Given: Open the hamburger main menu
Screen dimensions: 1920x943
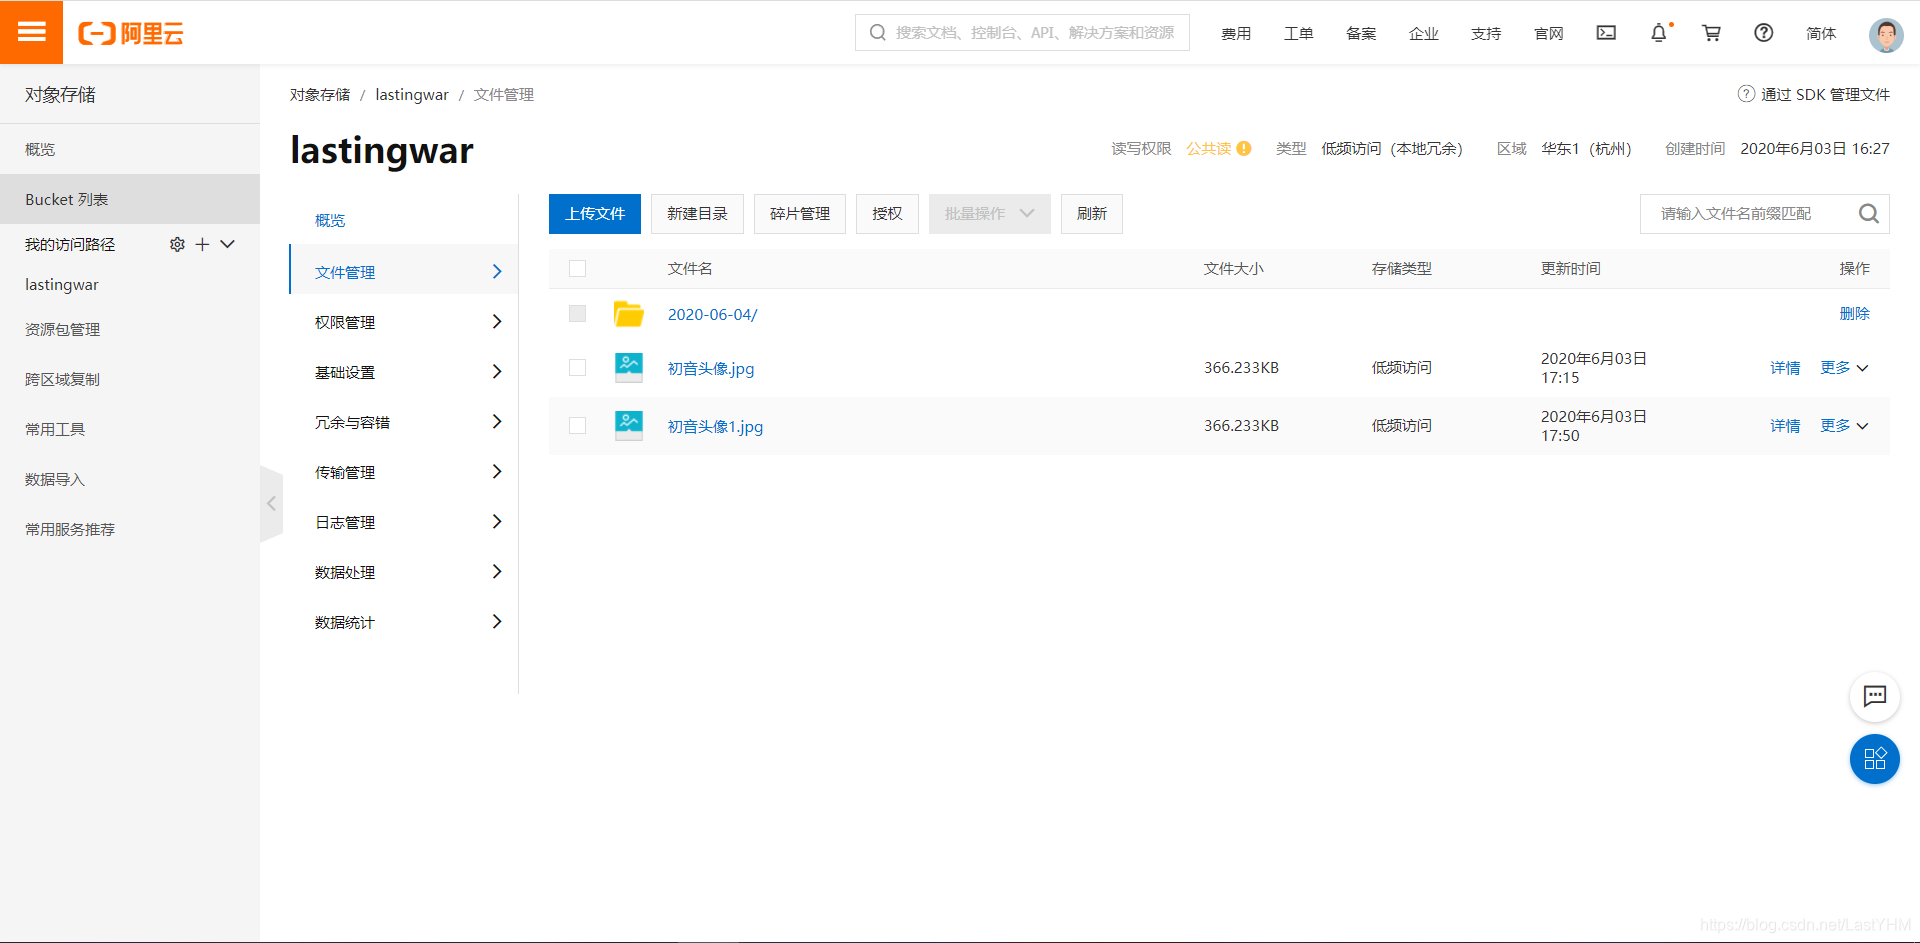Looking at the screenshot, I should [x=31, y=32].
